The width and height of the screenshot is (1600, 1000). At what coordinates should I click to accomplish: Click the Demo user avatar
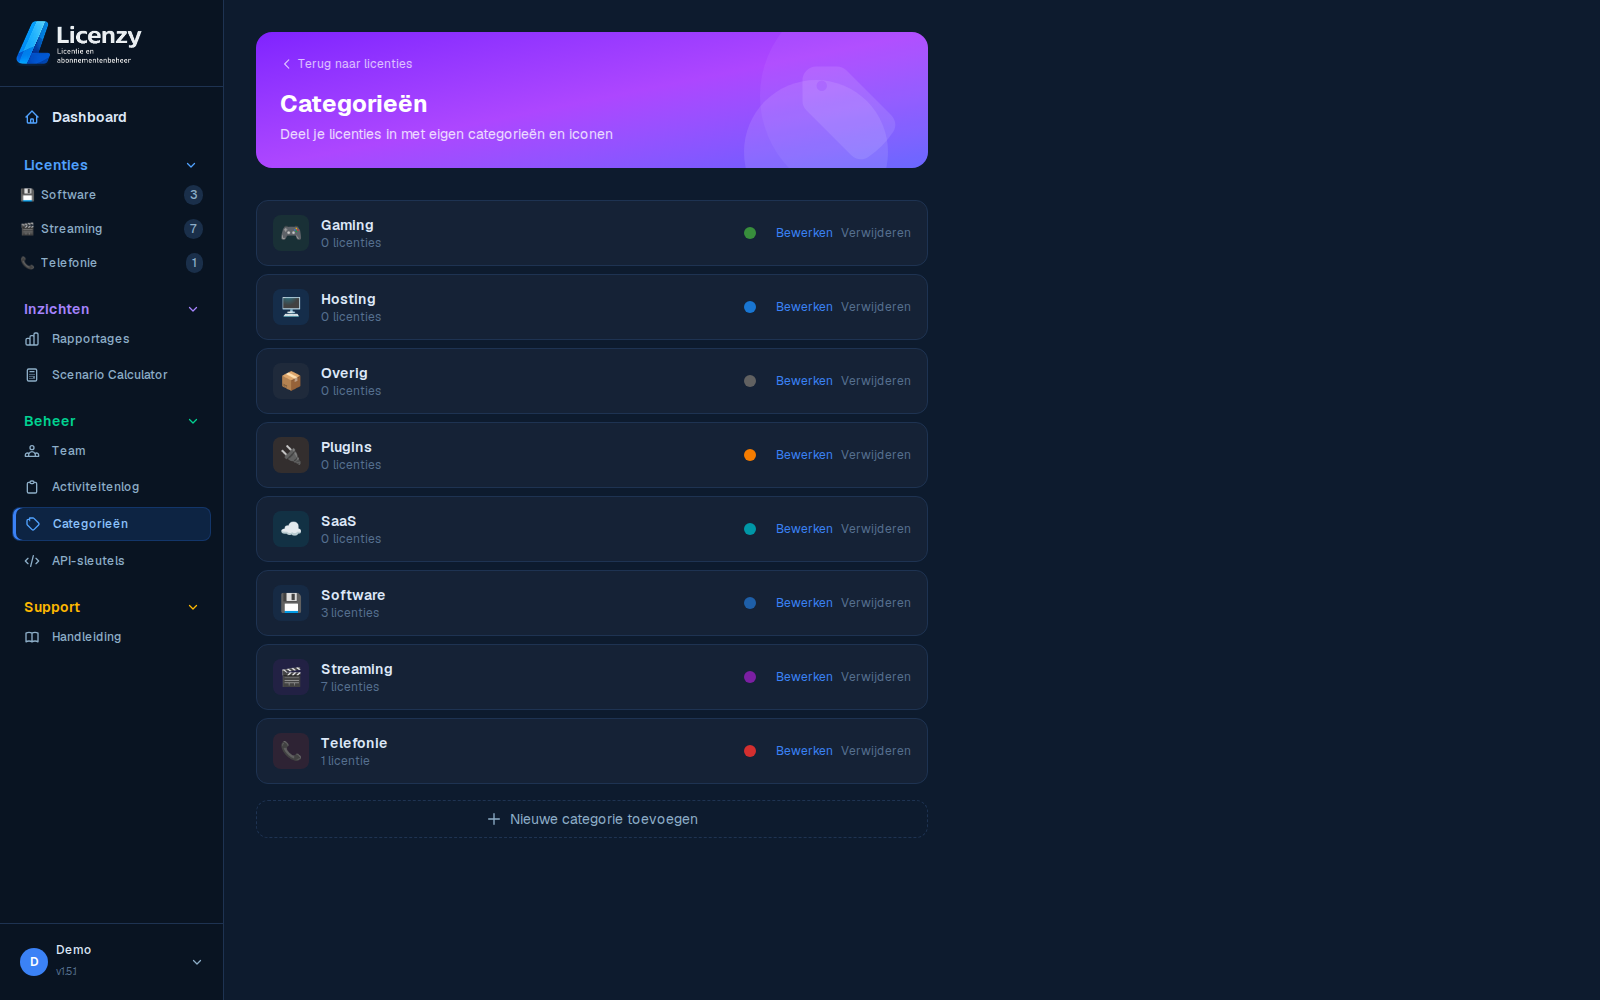(x=34, y=962)
